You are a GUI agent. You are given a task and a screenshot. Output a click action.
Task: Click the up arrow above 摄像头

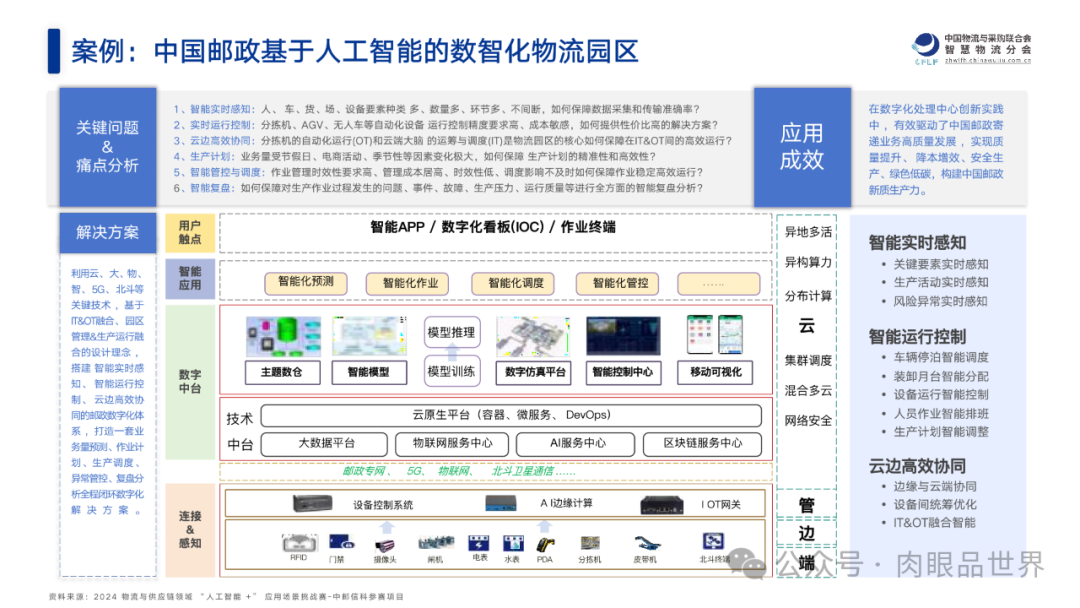pos(387,527)
